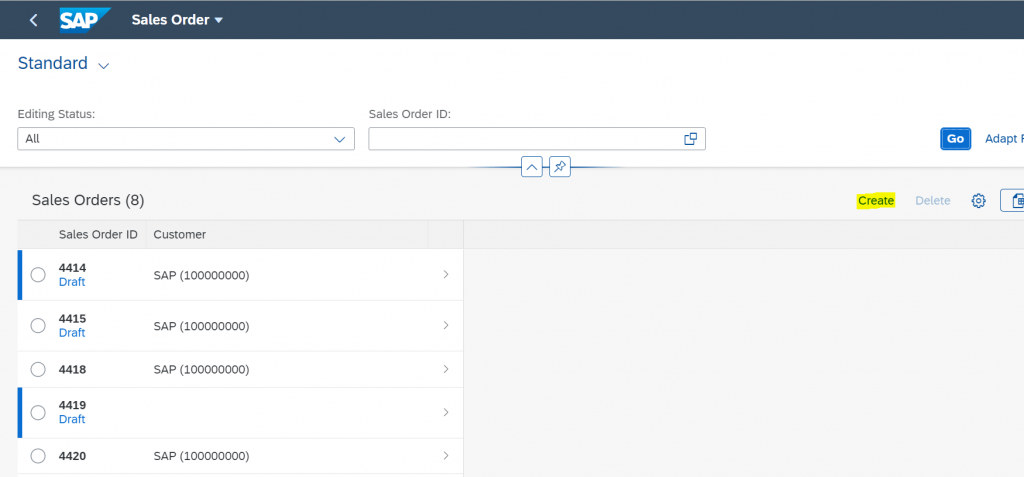Collapse the filter header with up chevron
The width and height of the screenshot is (1024, 477).
(532, 167)
